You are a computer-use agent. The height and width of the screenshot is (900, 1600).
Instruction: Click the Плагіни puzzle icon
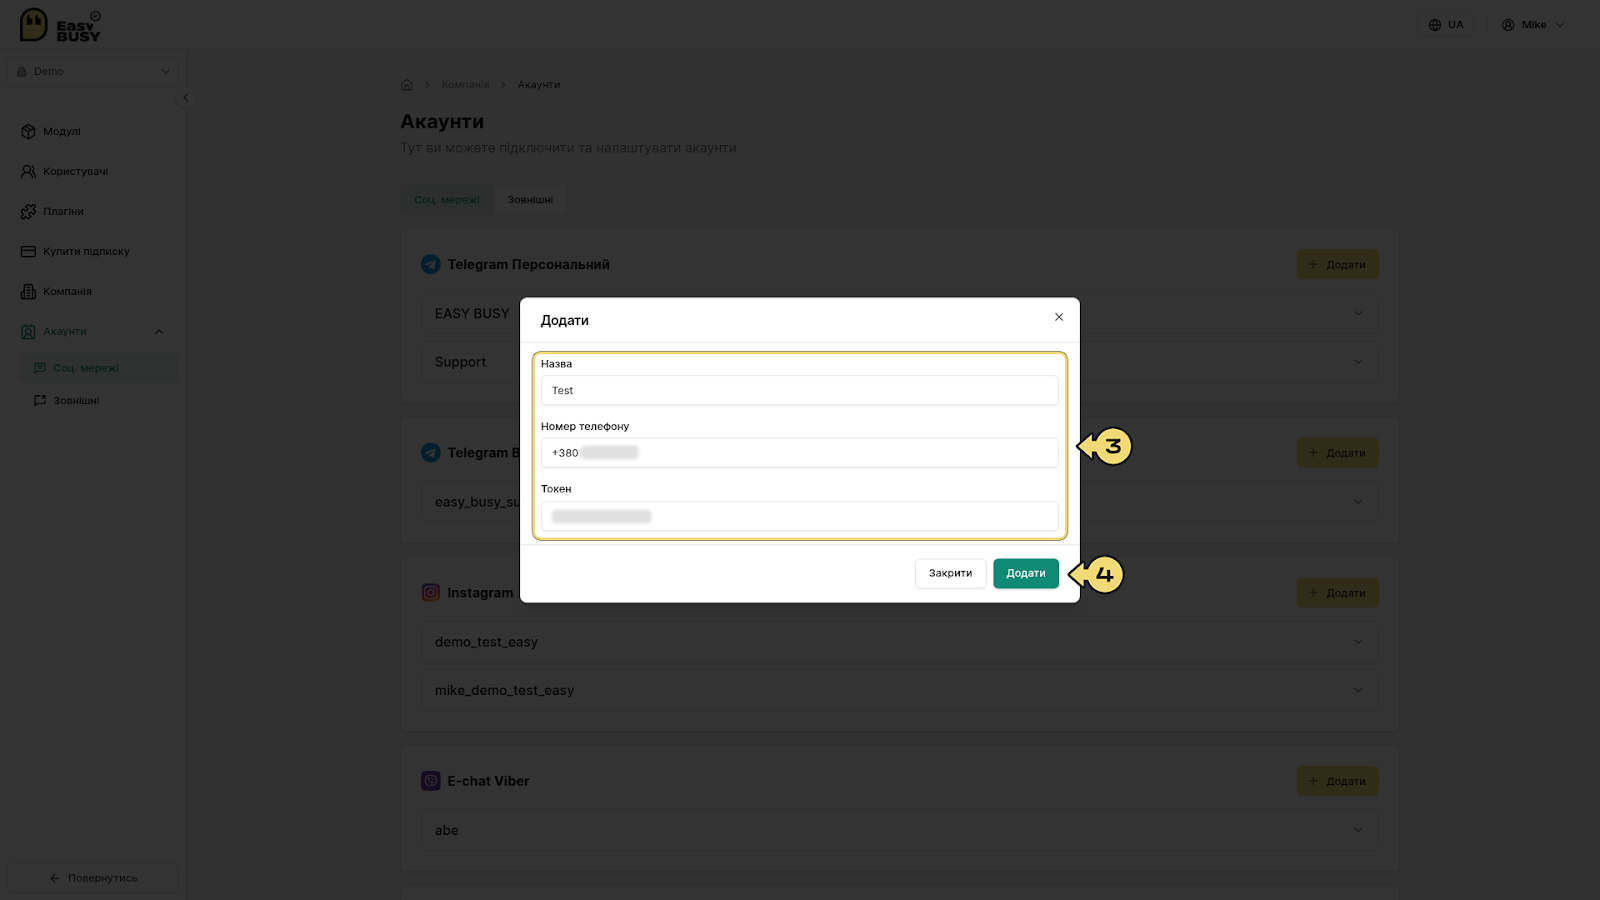(x=28, y=211)
